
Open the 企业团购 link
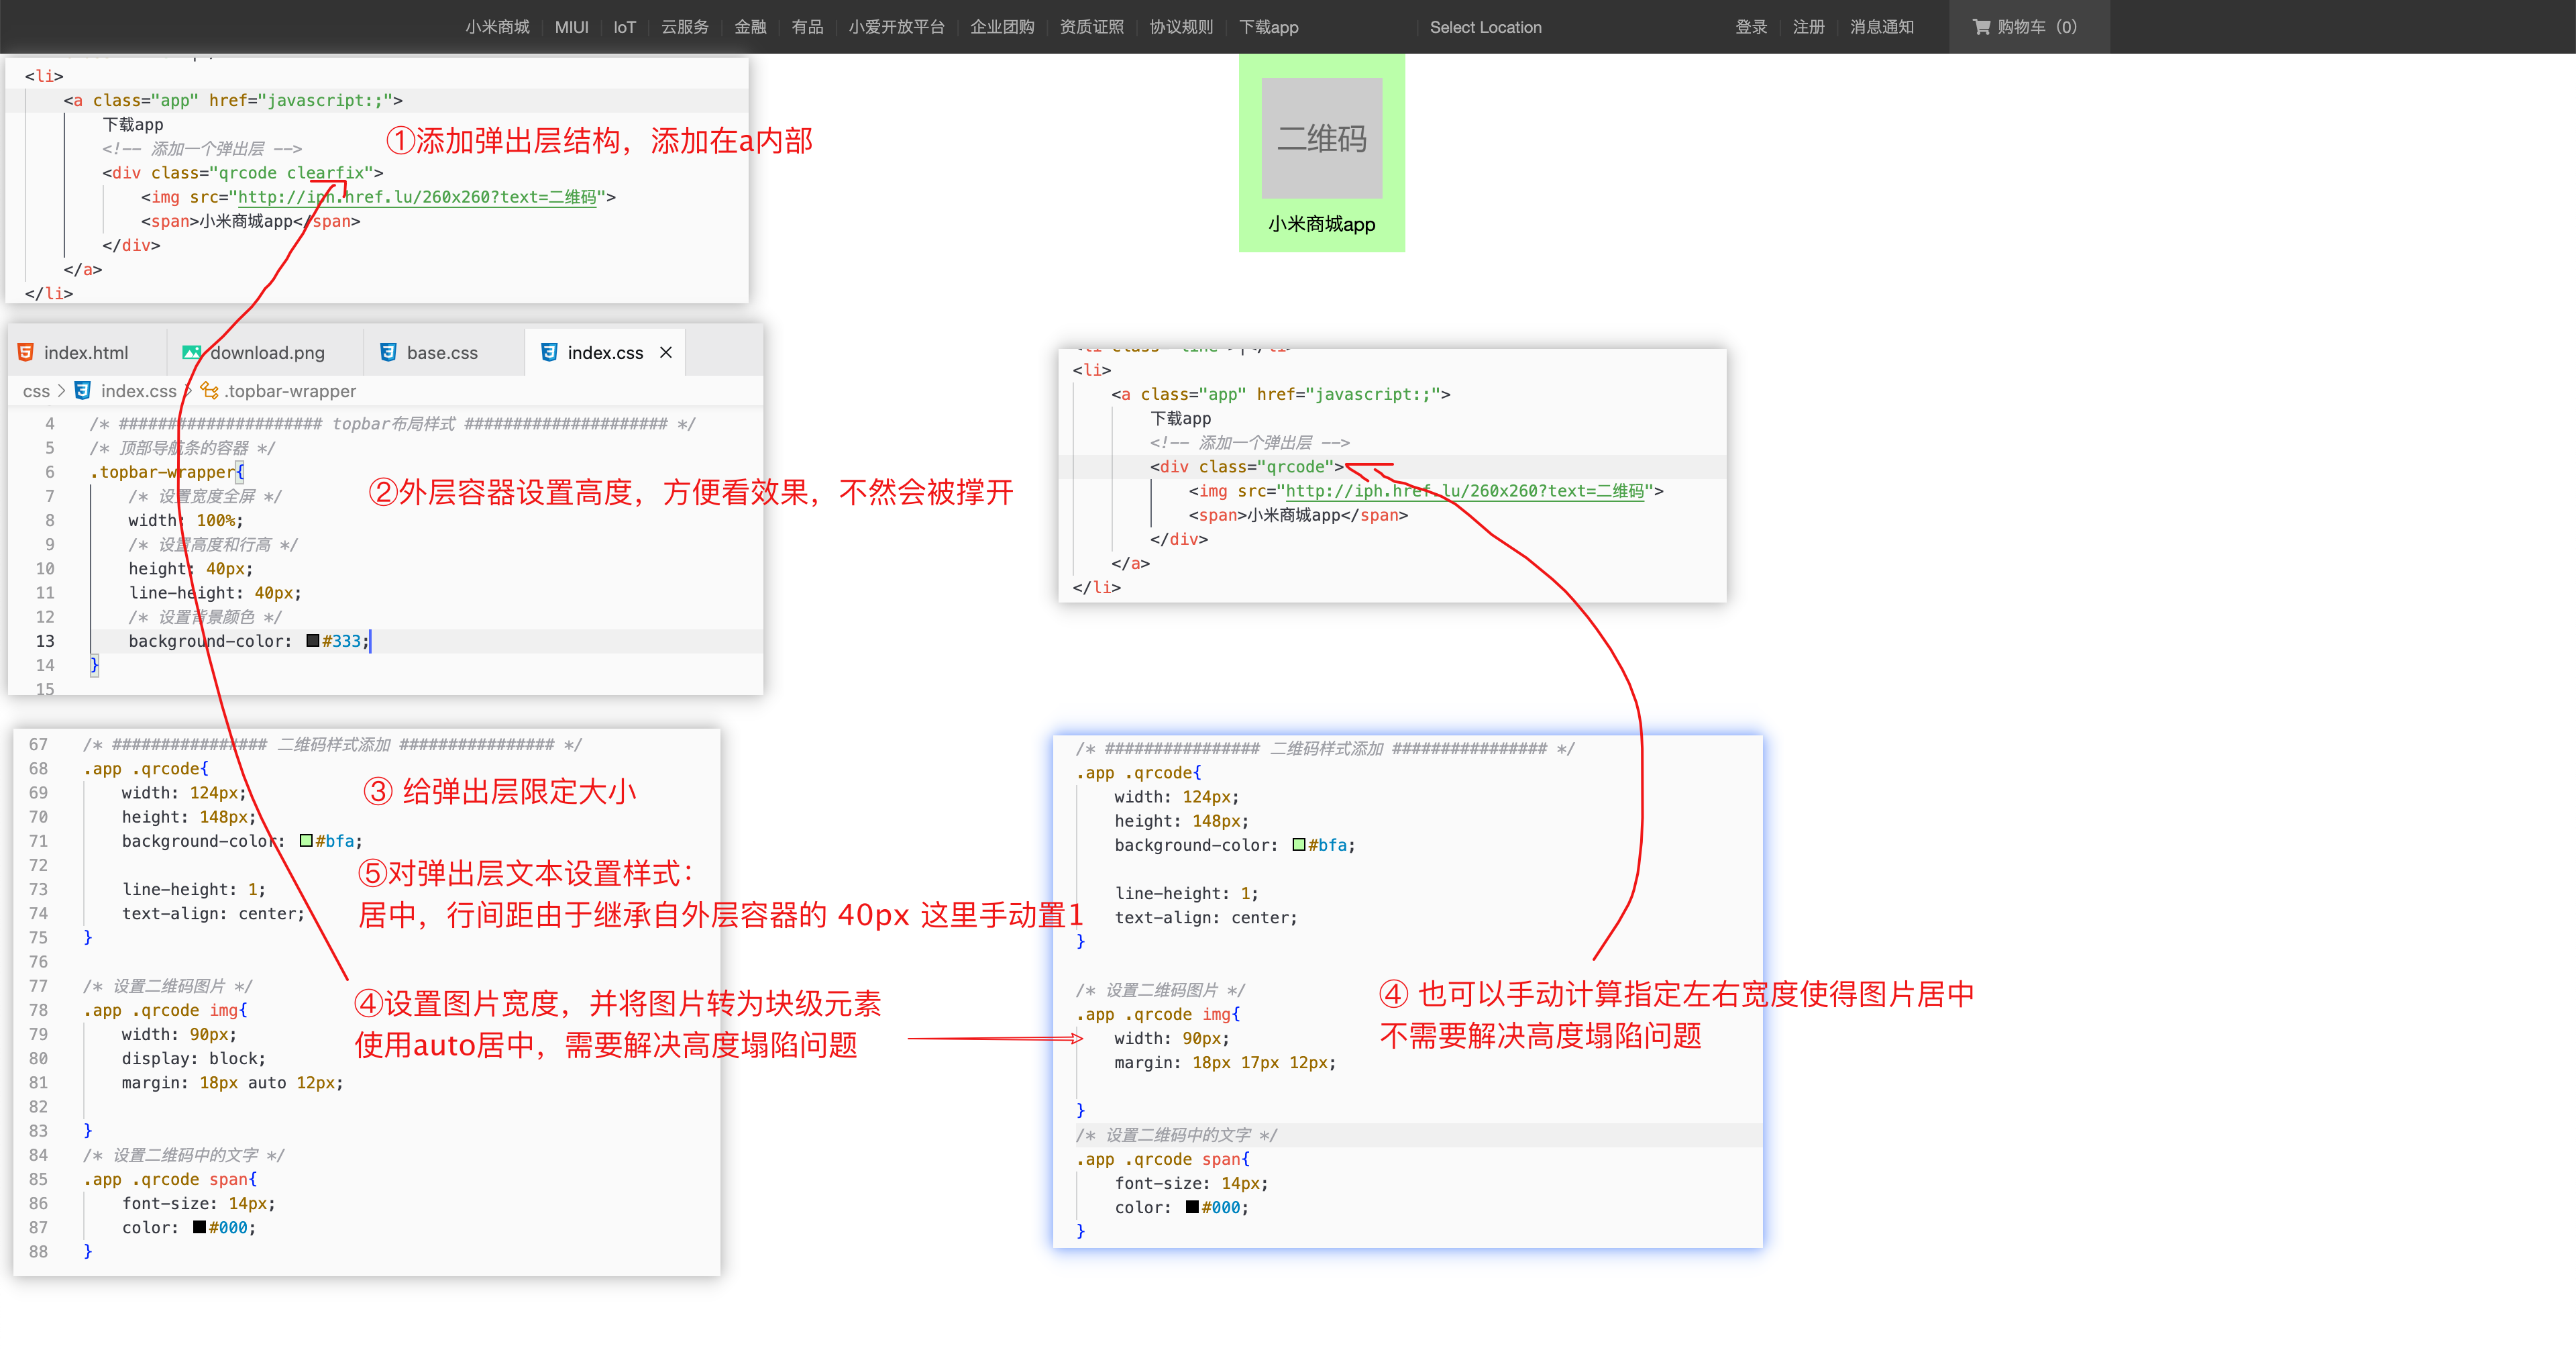1002,27
